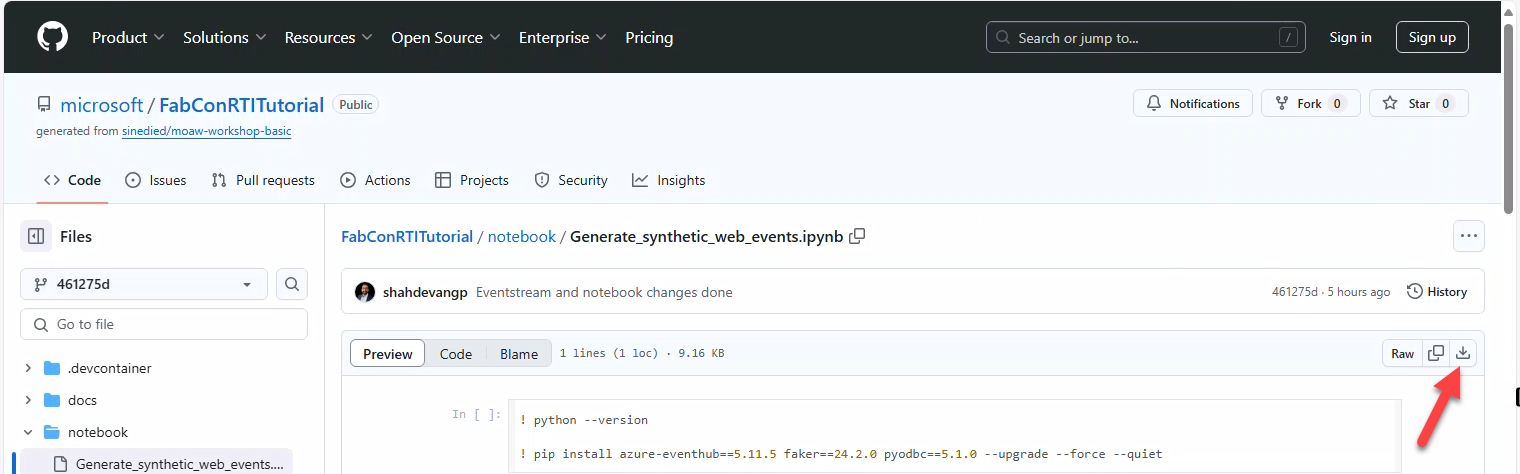Viewport: 1520px width, 474px height.
Task: Copy file path icon next to filename
Action: [x=857, y=237]
